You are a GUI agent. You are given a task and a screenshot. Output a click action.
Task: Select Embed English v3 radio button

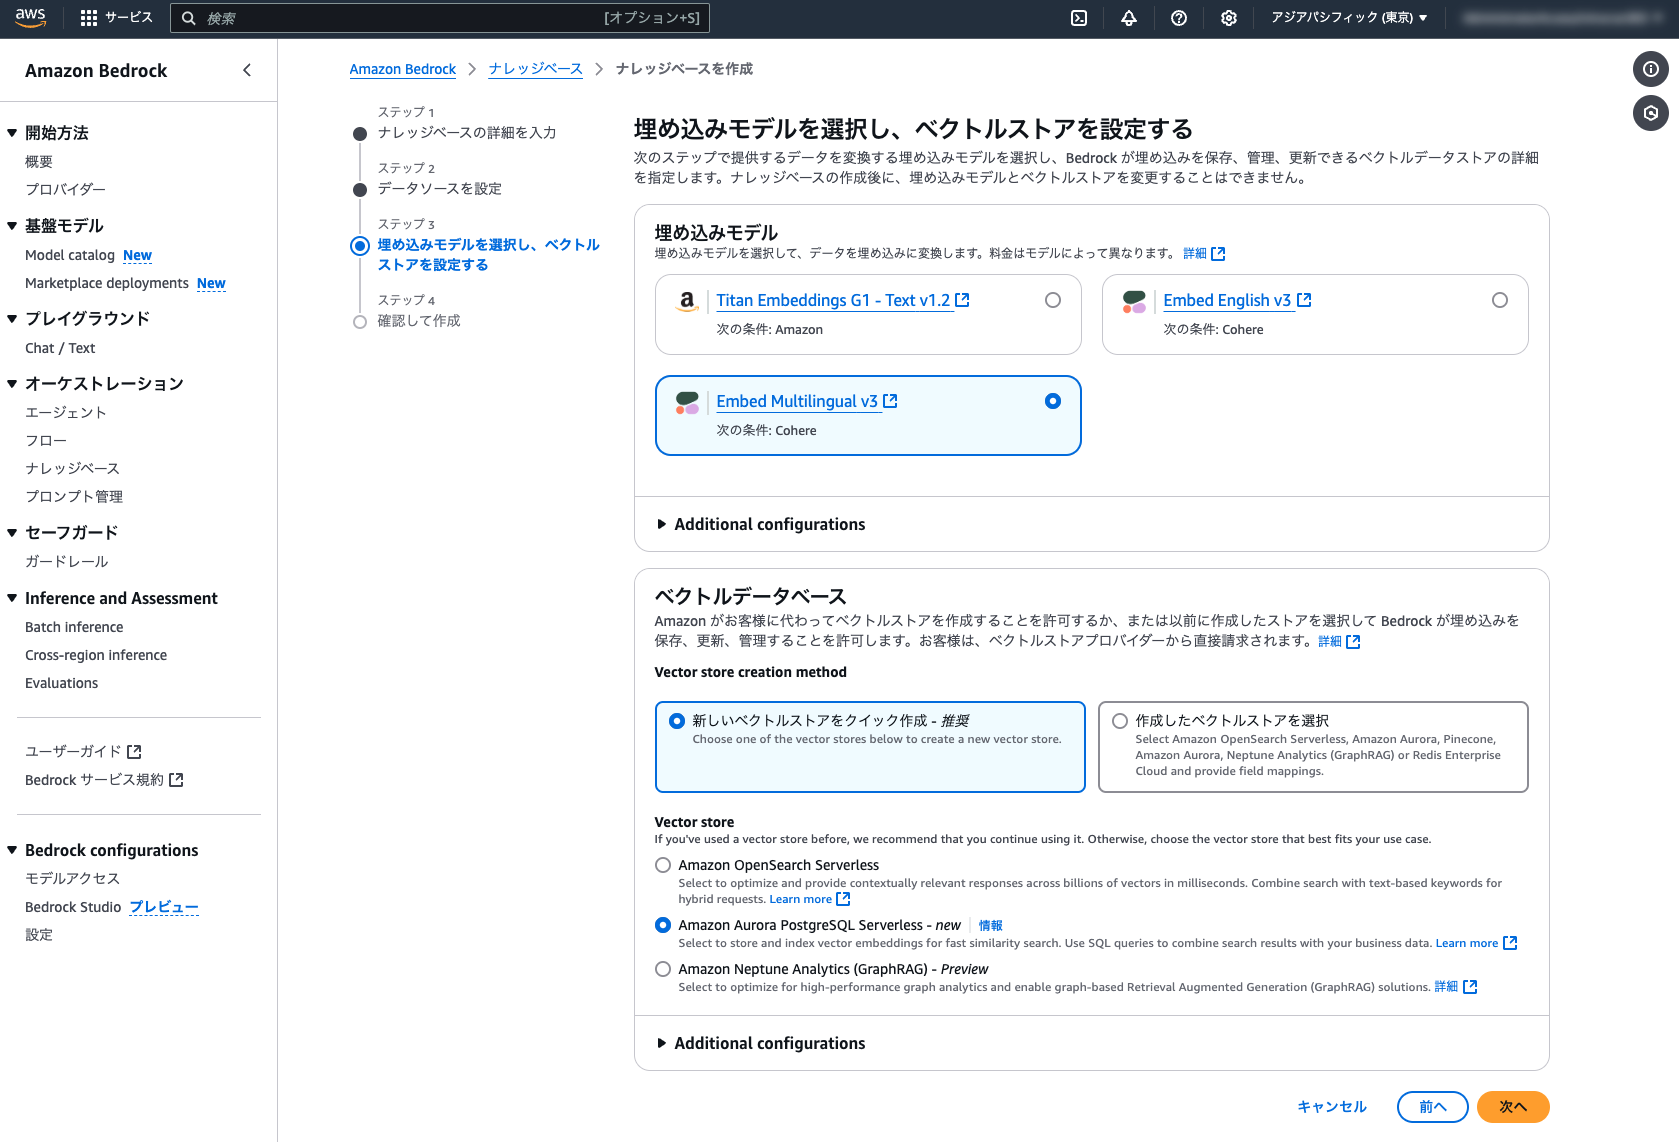(x=1500, y=300)
